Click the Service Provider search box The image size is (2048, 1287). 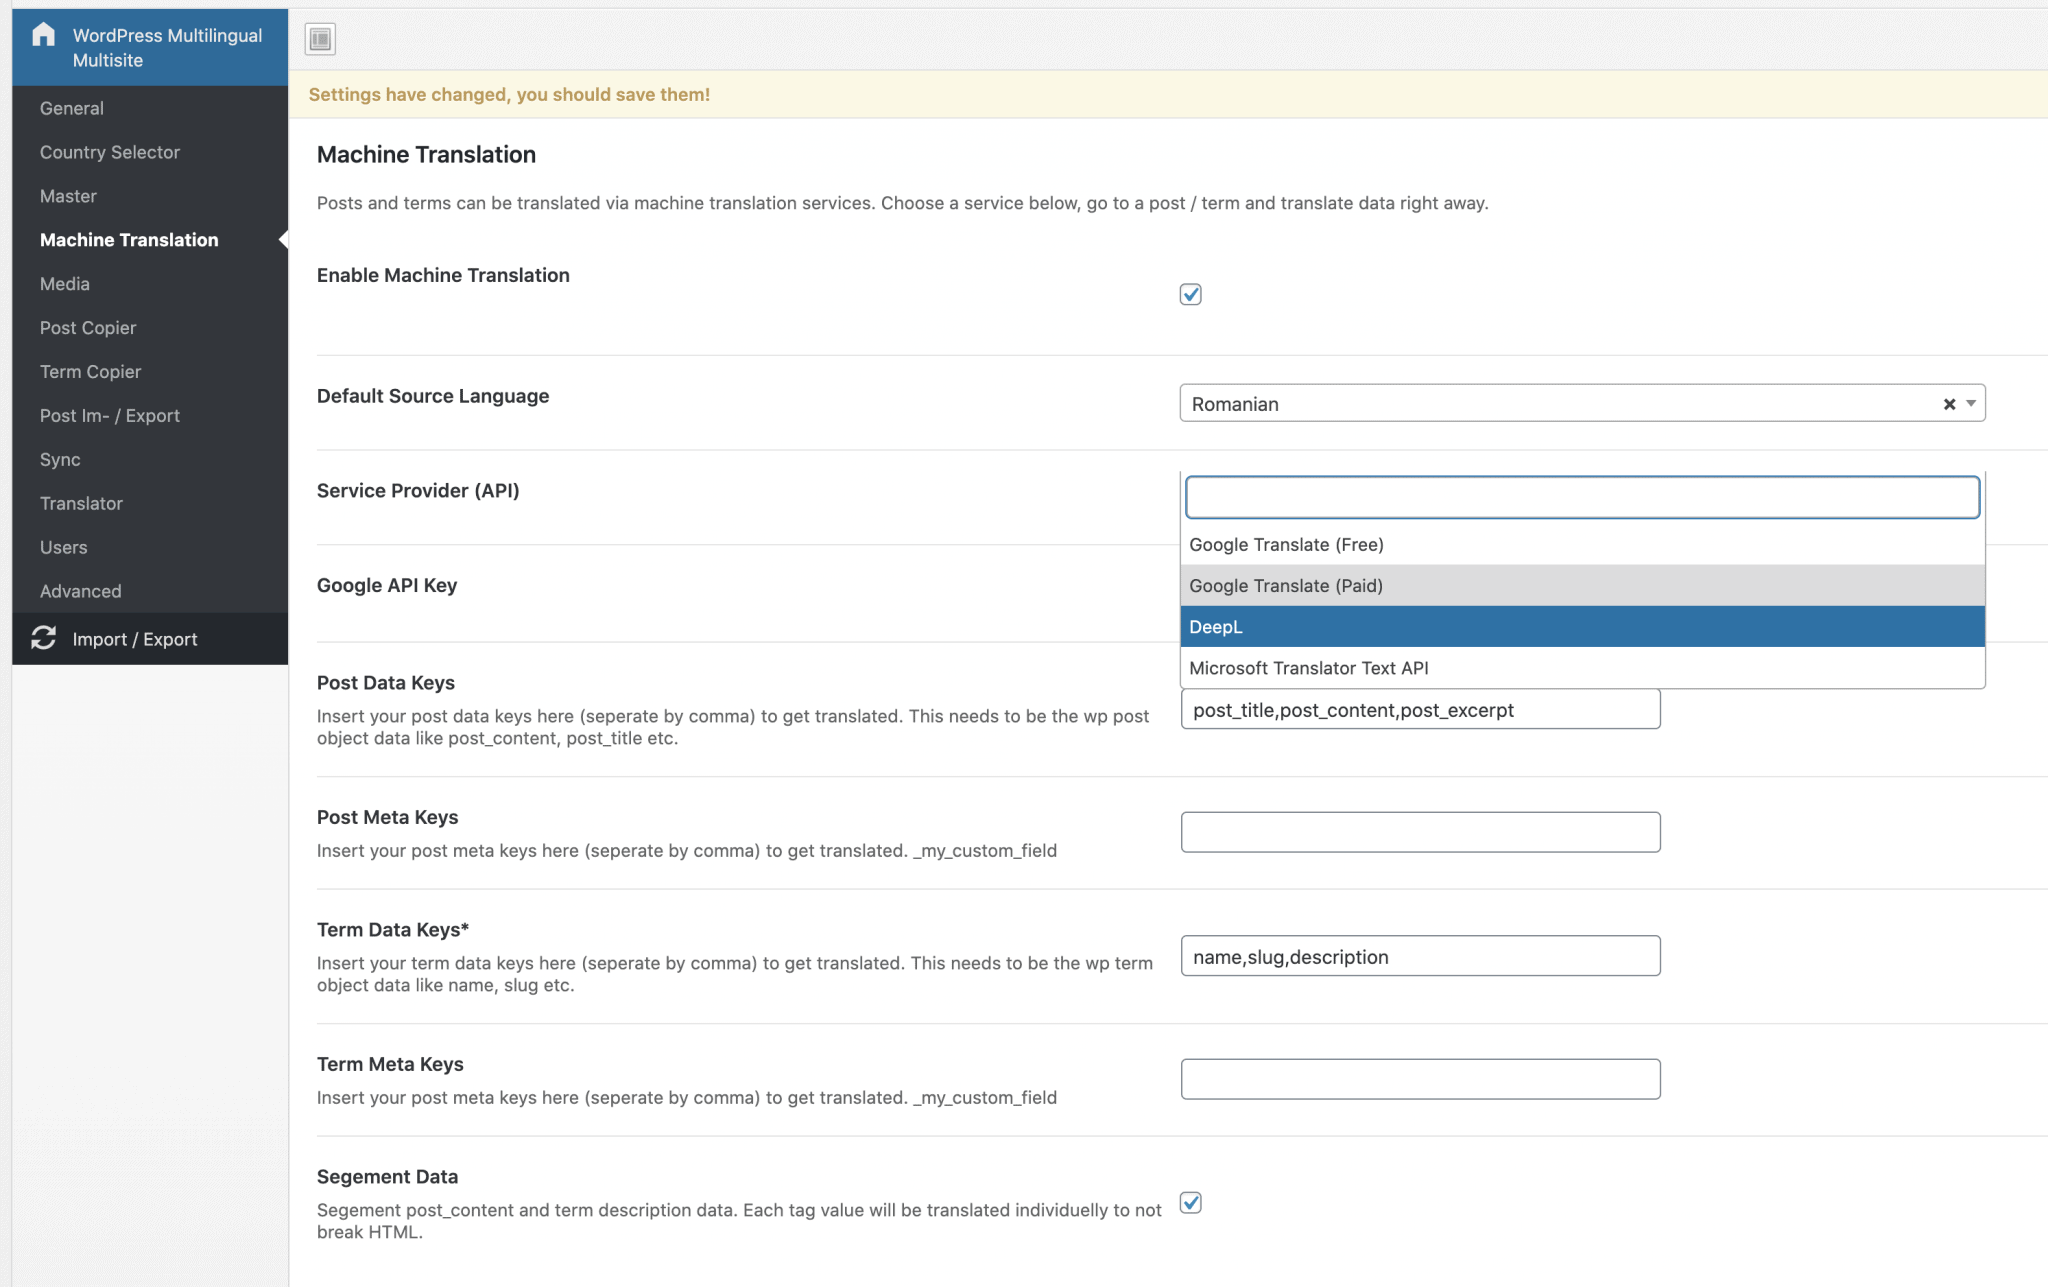(x=1582, y=497)
